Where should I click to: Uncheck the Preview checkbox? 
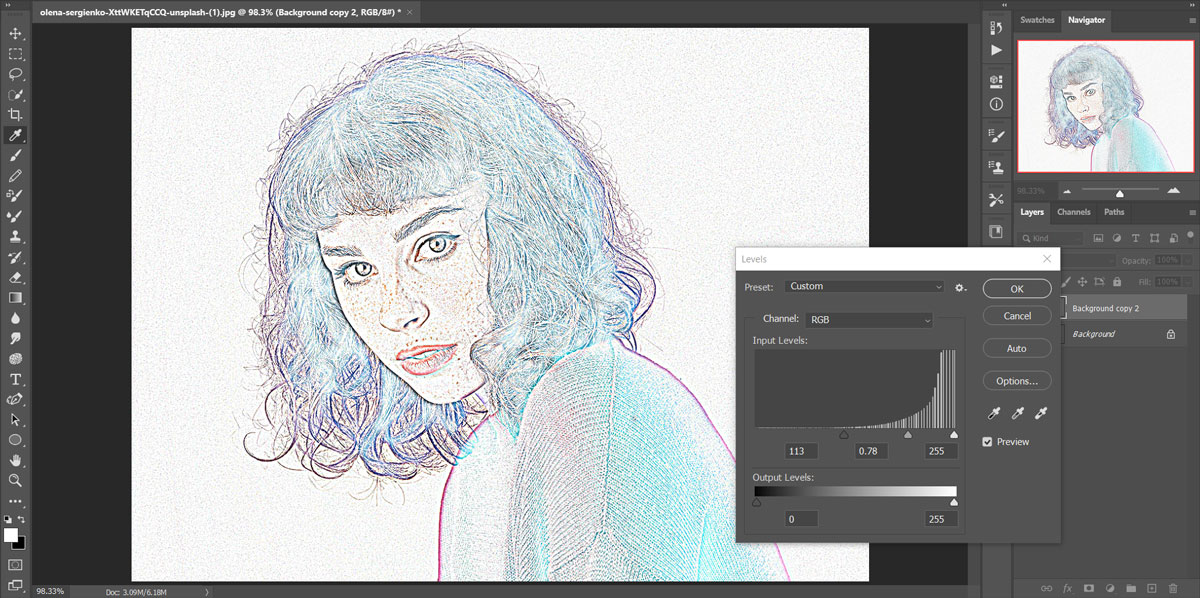[988, 442]
